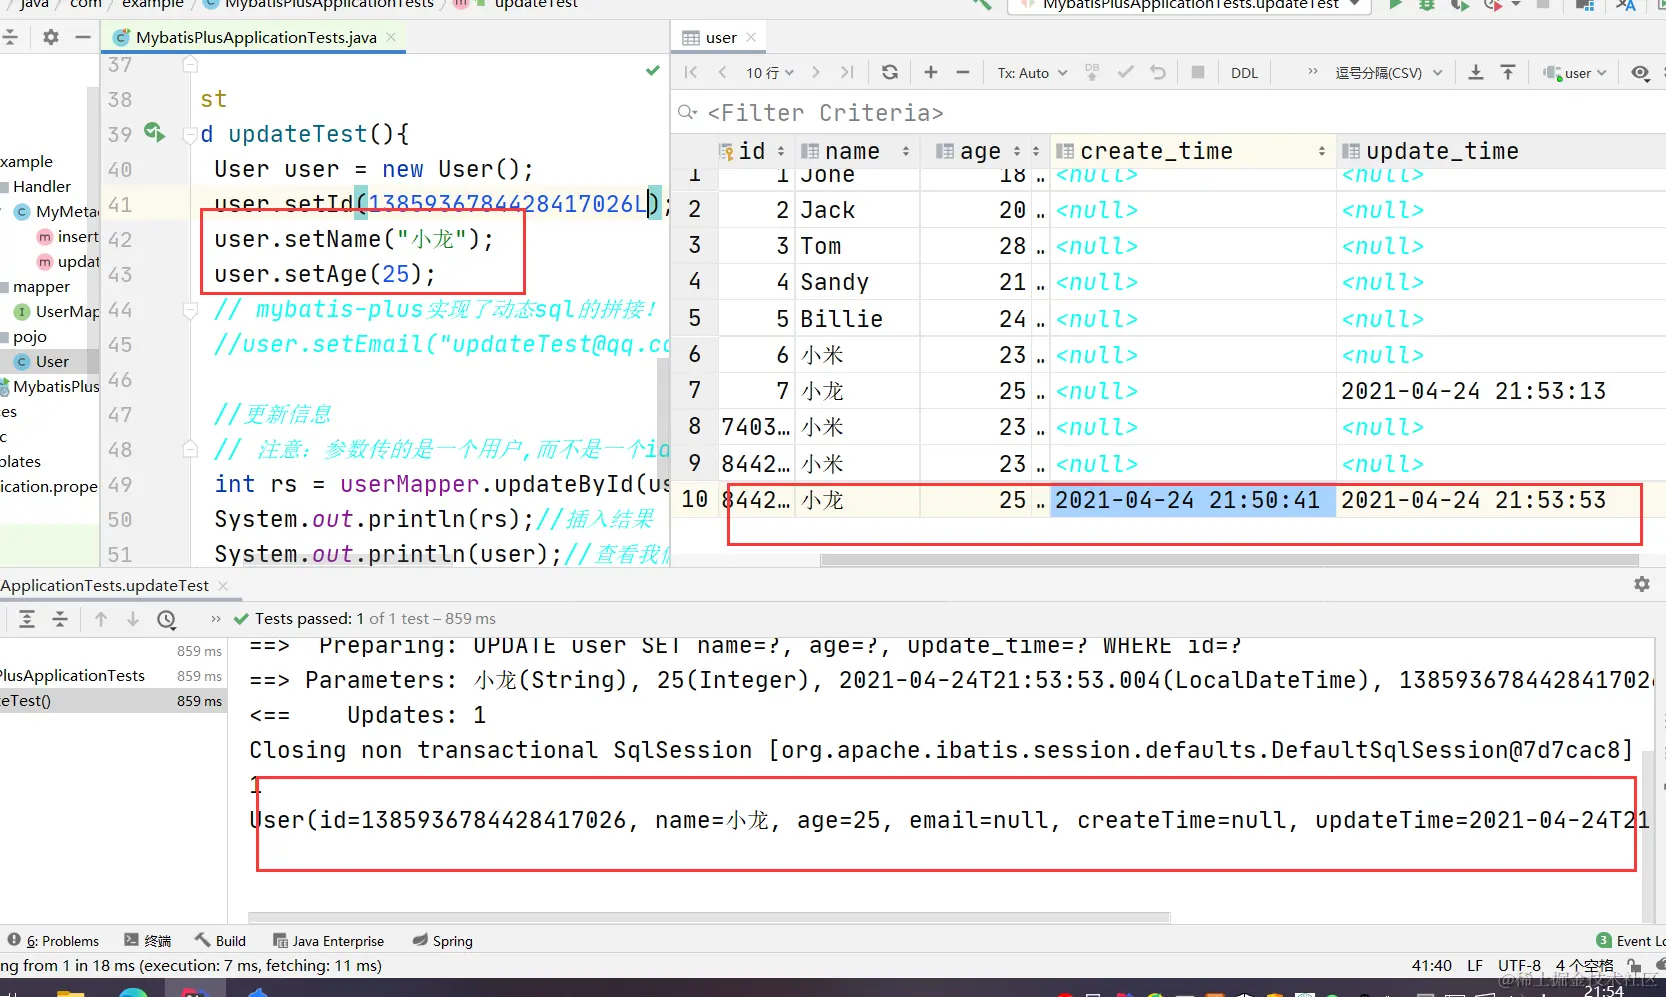Screen dimensions: 1666x997
Task: Export table data with download icon
Action: tap(1475, 72)
